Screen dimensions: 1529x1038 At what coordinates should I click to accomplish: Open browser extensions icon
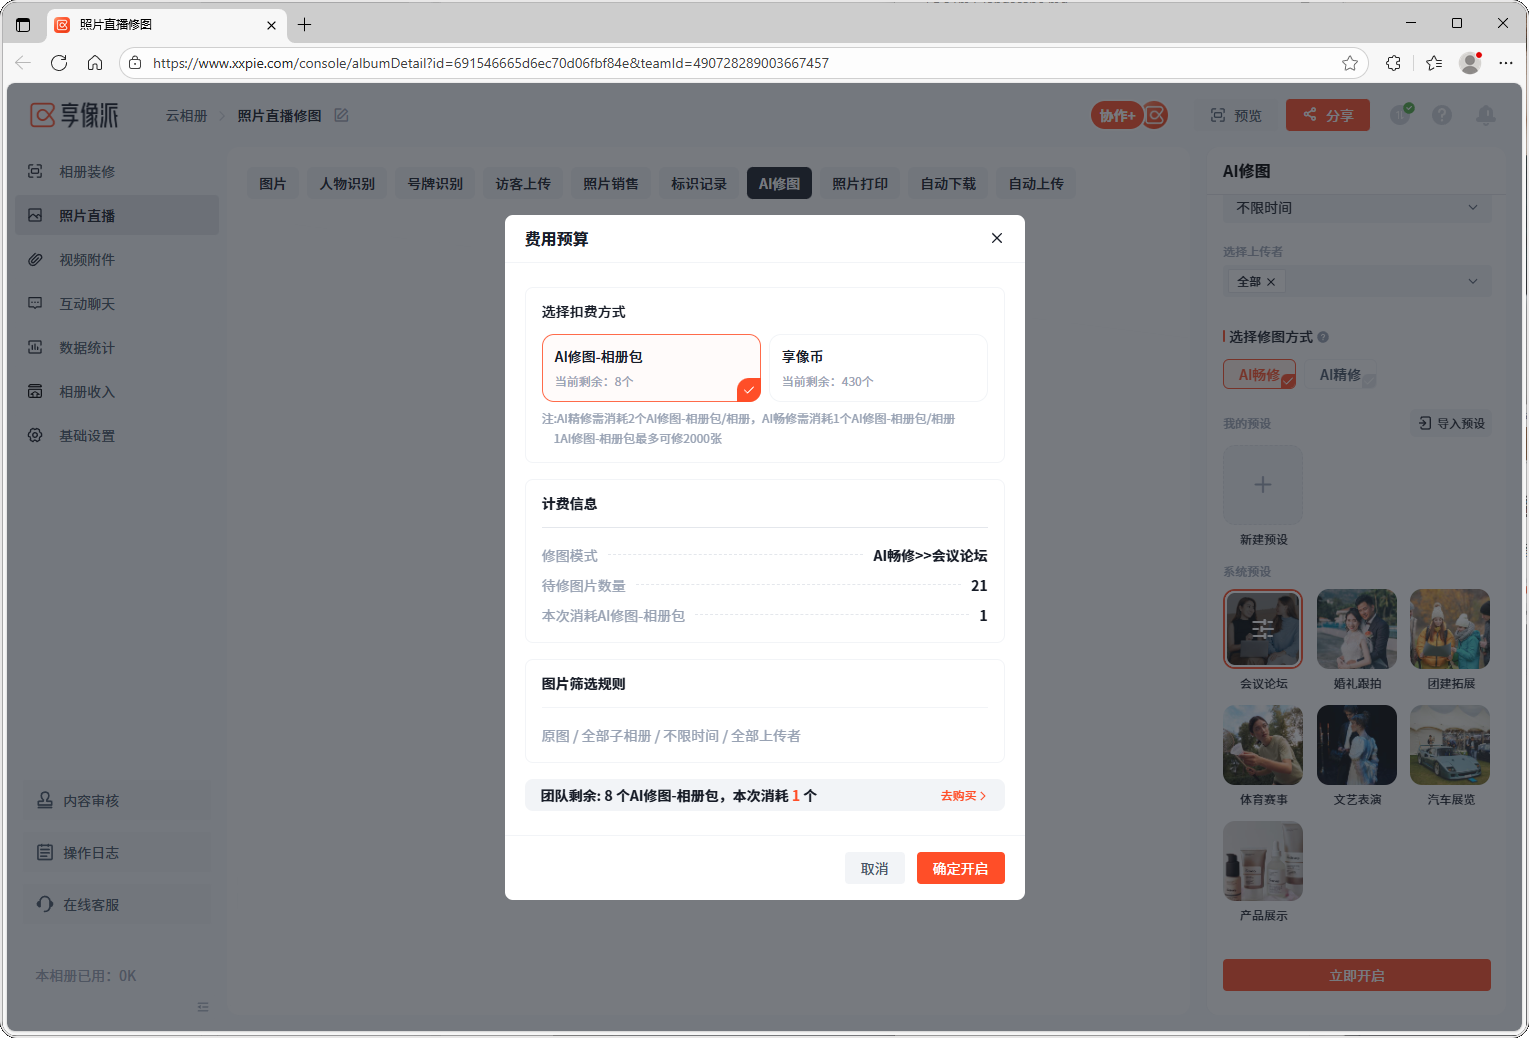tap(1393, 63)
